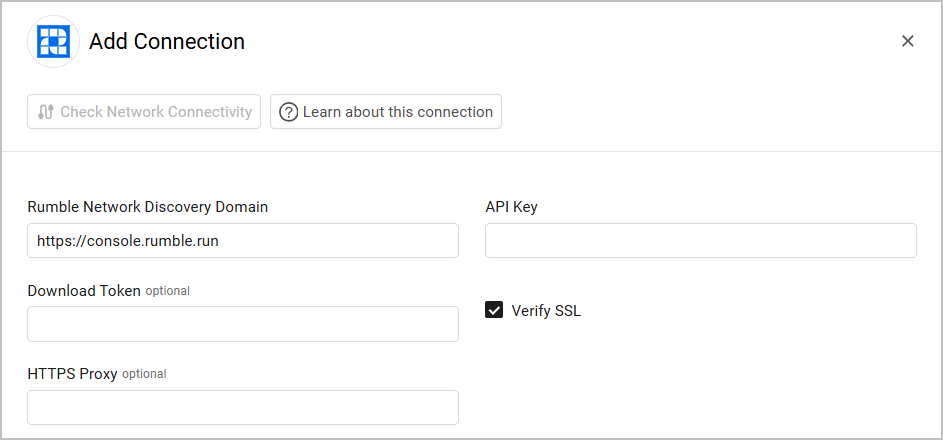Click the Download Token label
This screenshot has height=440, width=943.
[x=84, y=291]
